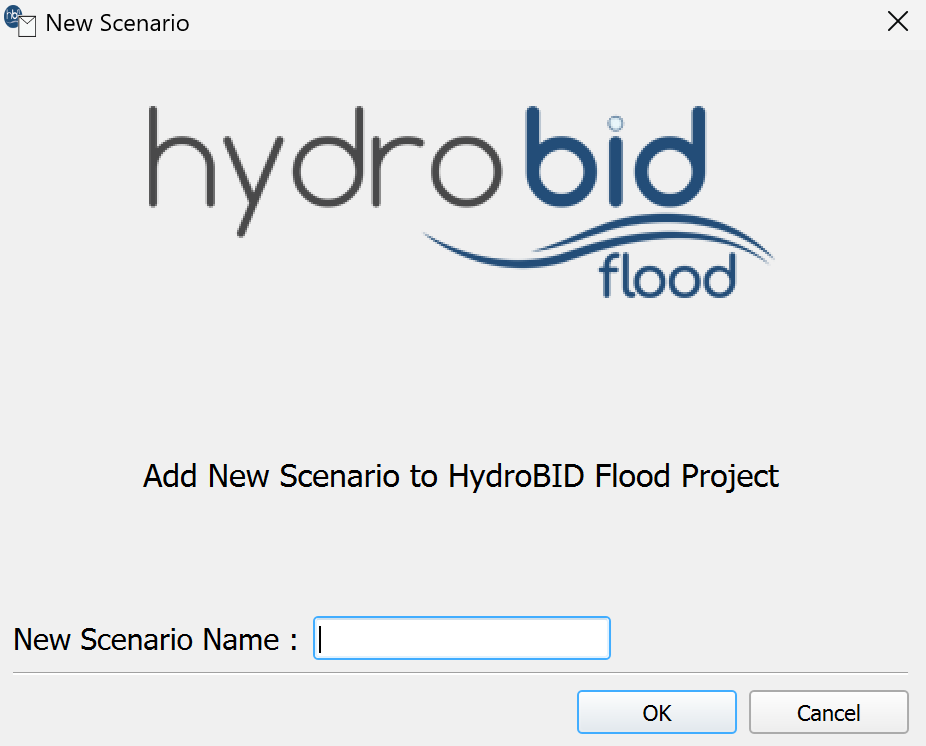
Task: Click the horizontal separator line above the buttons
Action: click(x=461, y=673)
